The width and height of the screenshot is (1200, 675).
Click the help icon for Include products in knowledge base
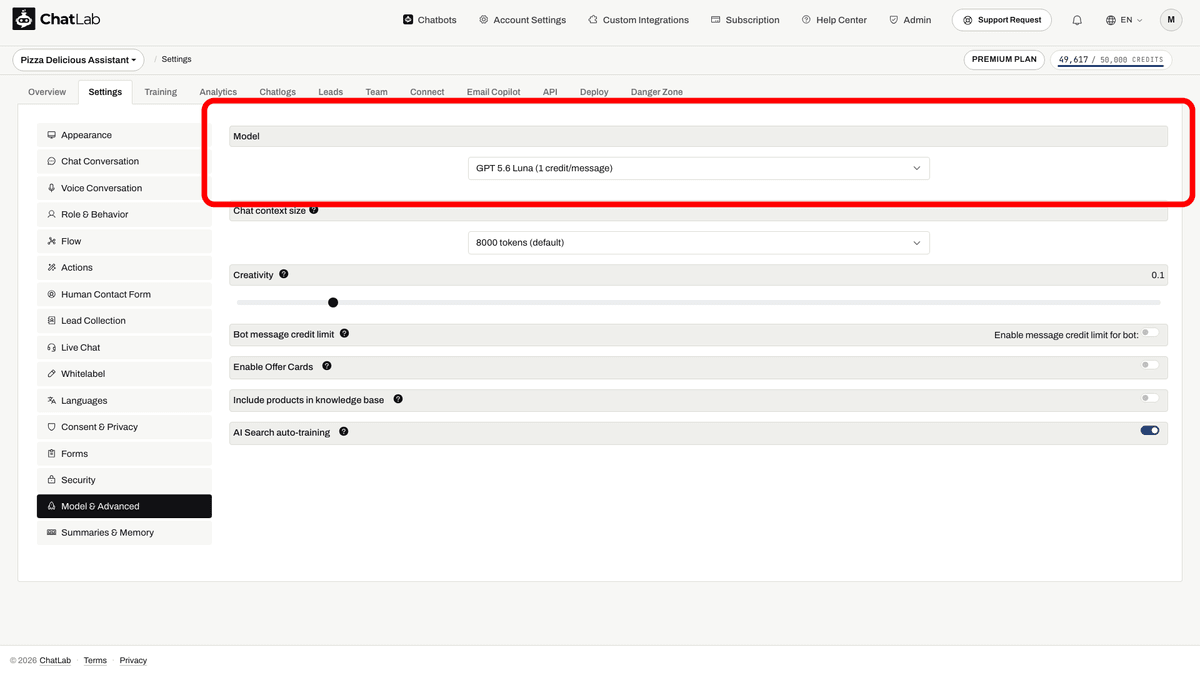point(398,399)
